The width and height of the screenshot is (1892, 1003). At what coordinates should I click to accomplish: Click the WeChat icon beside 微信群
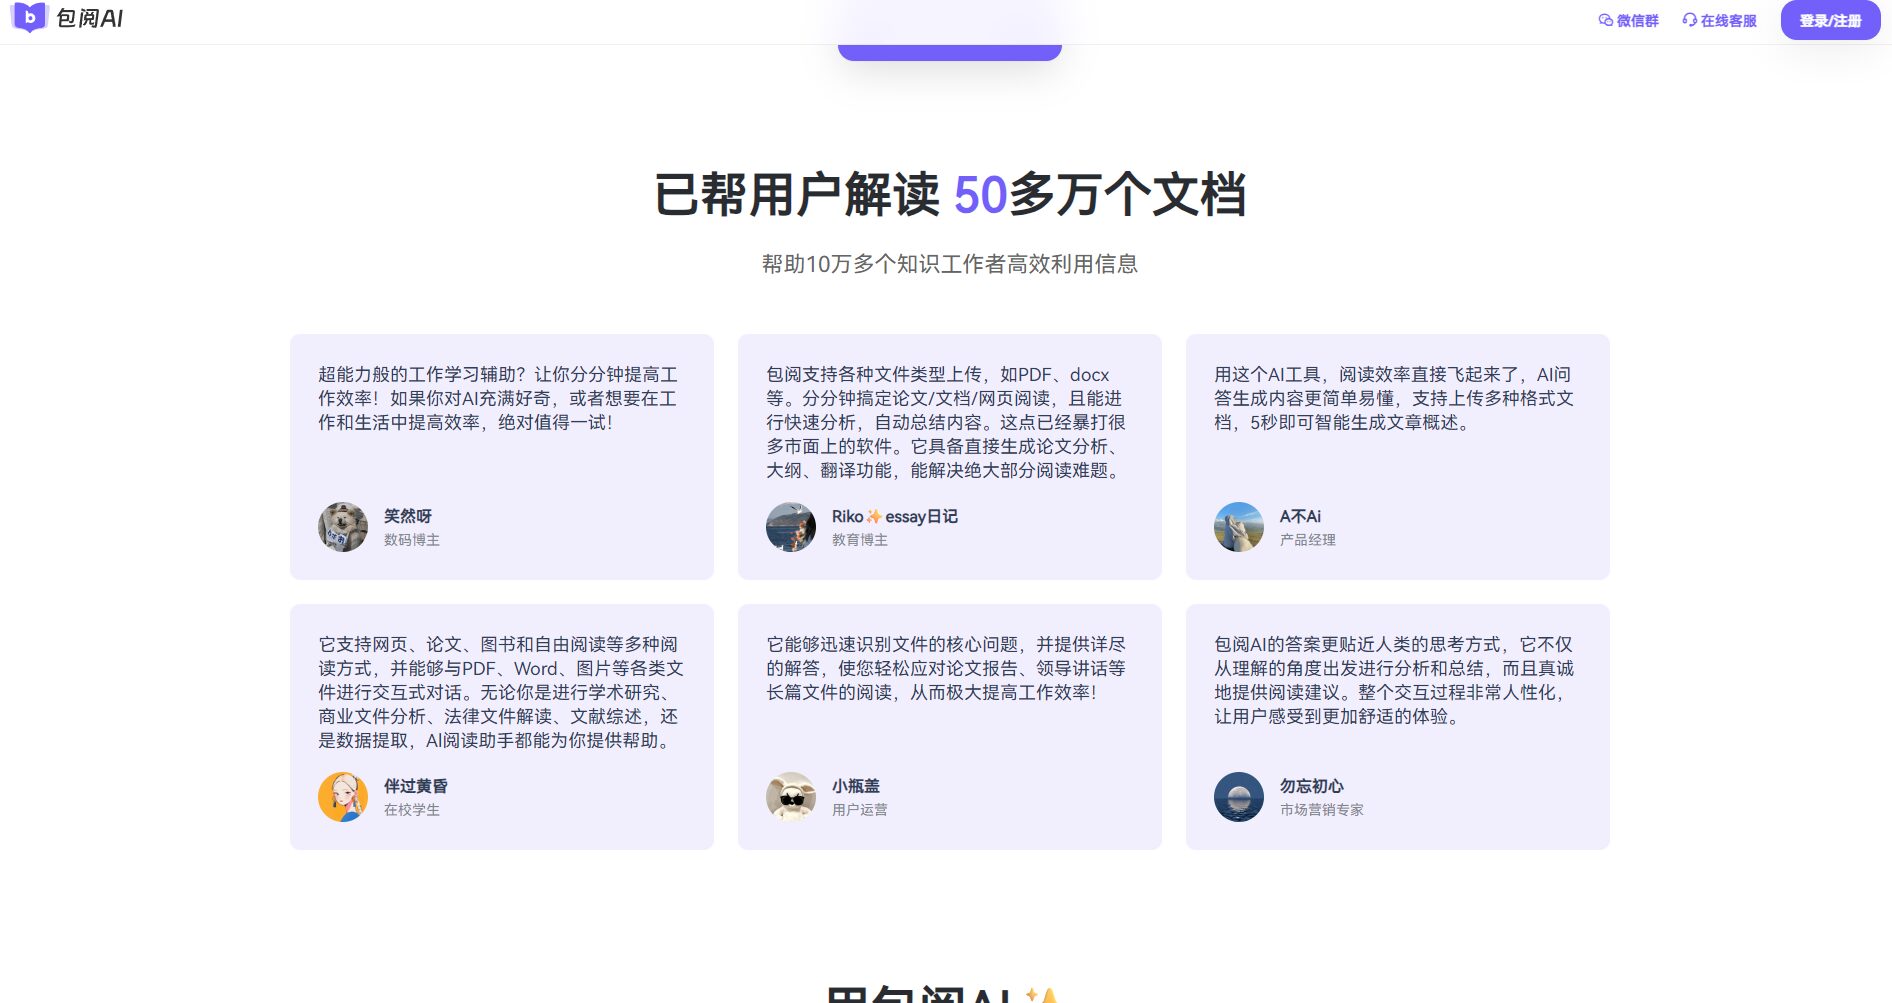[x=1606, y=21]
